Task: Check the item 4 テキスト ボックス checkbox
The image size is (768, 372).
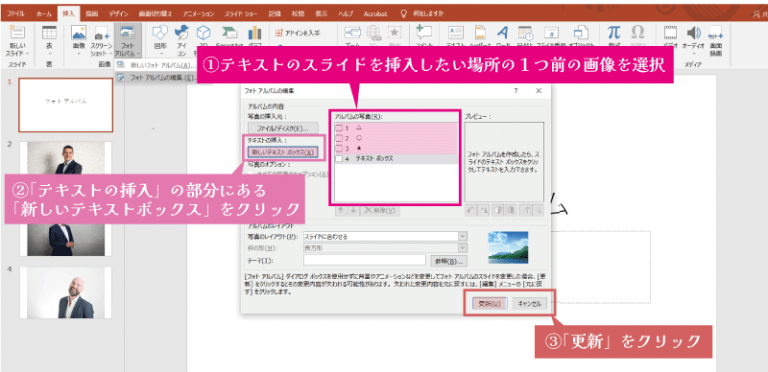Action: (x=339, y=159)
